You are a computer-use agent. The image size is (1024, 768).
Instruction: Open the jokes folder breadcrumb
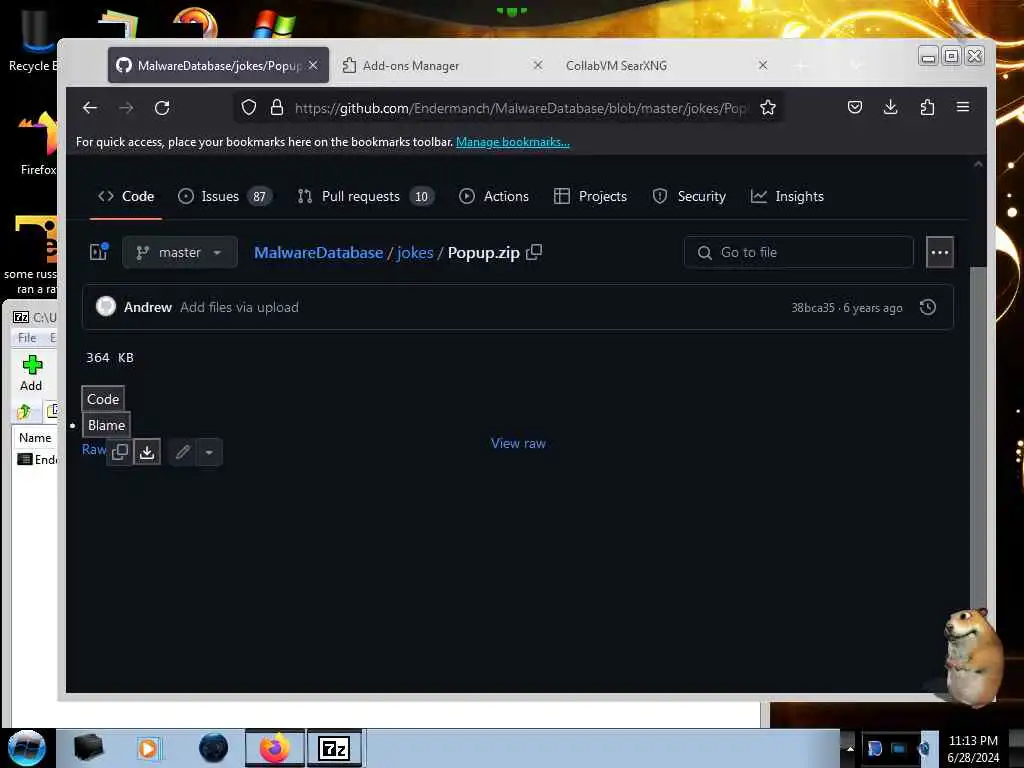tap(415, 252)
